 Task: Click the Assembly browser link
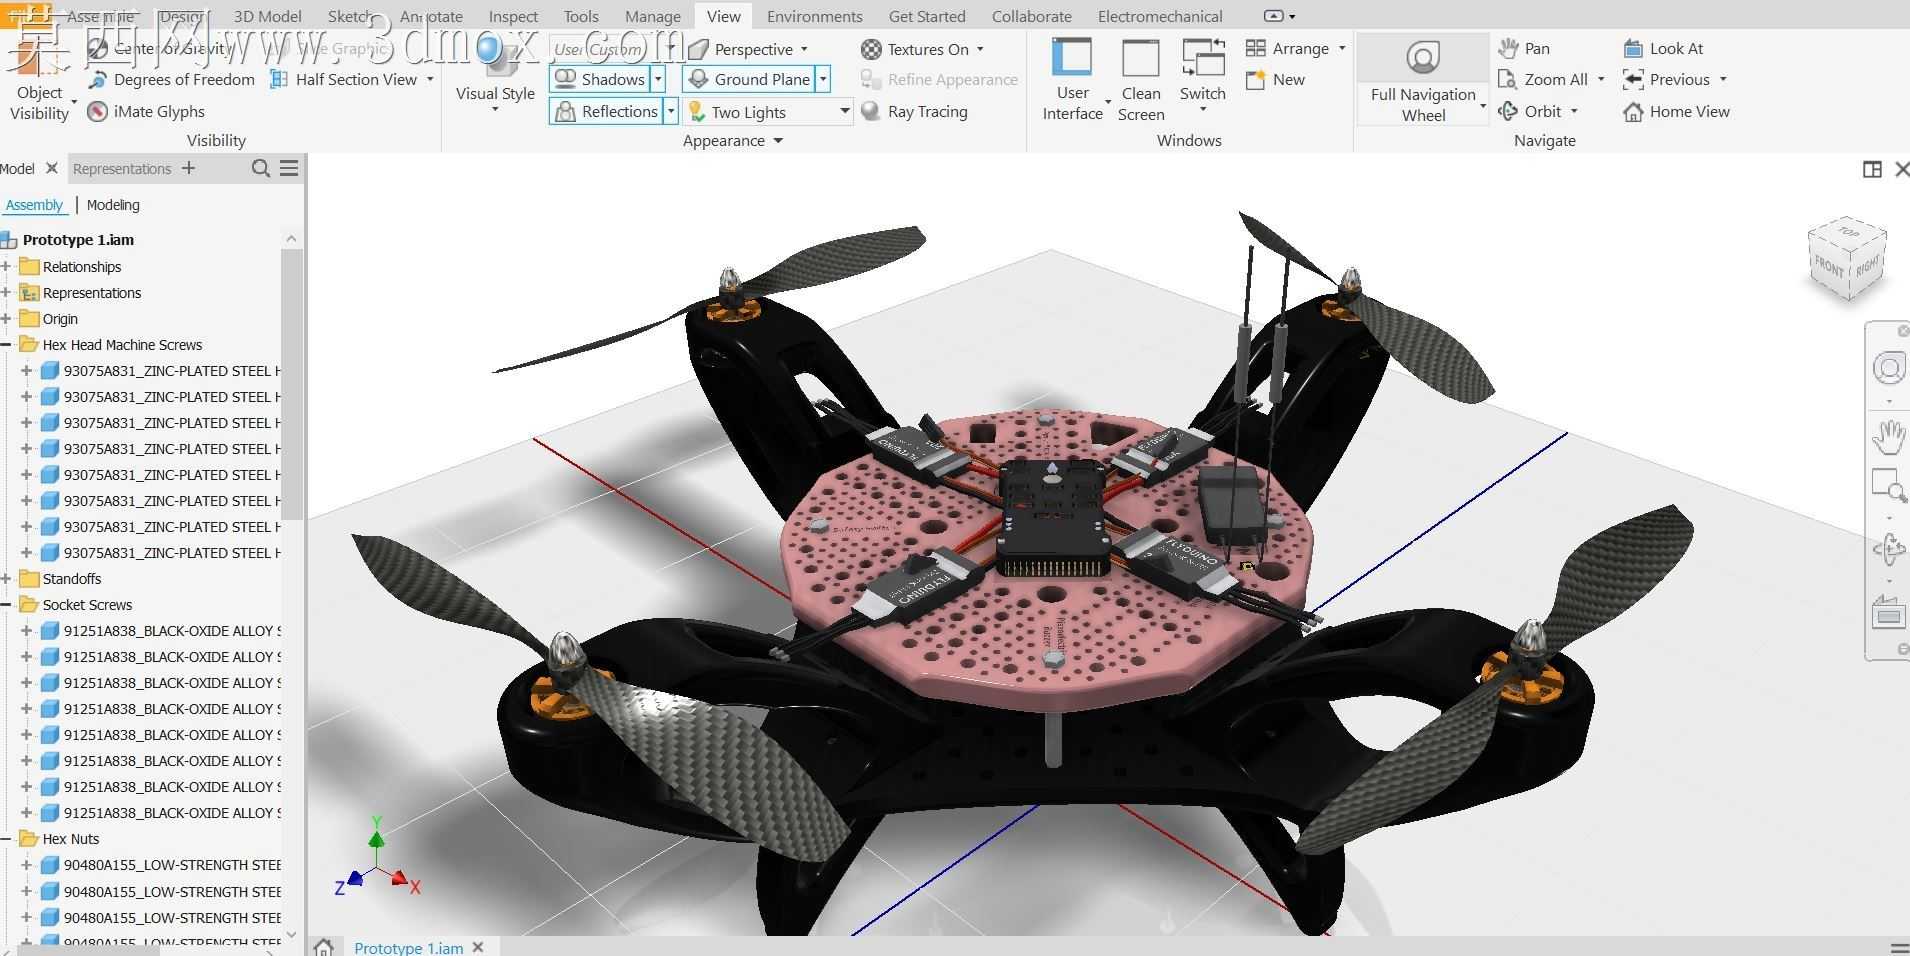(x=34, y=205)
